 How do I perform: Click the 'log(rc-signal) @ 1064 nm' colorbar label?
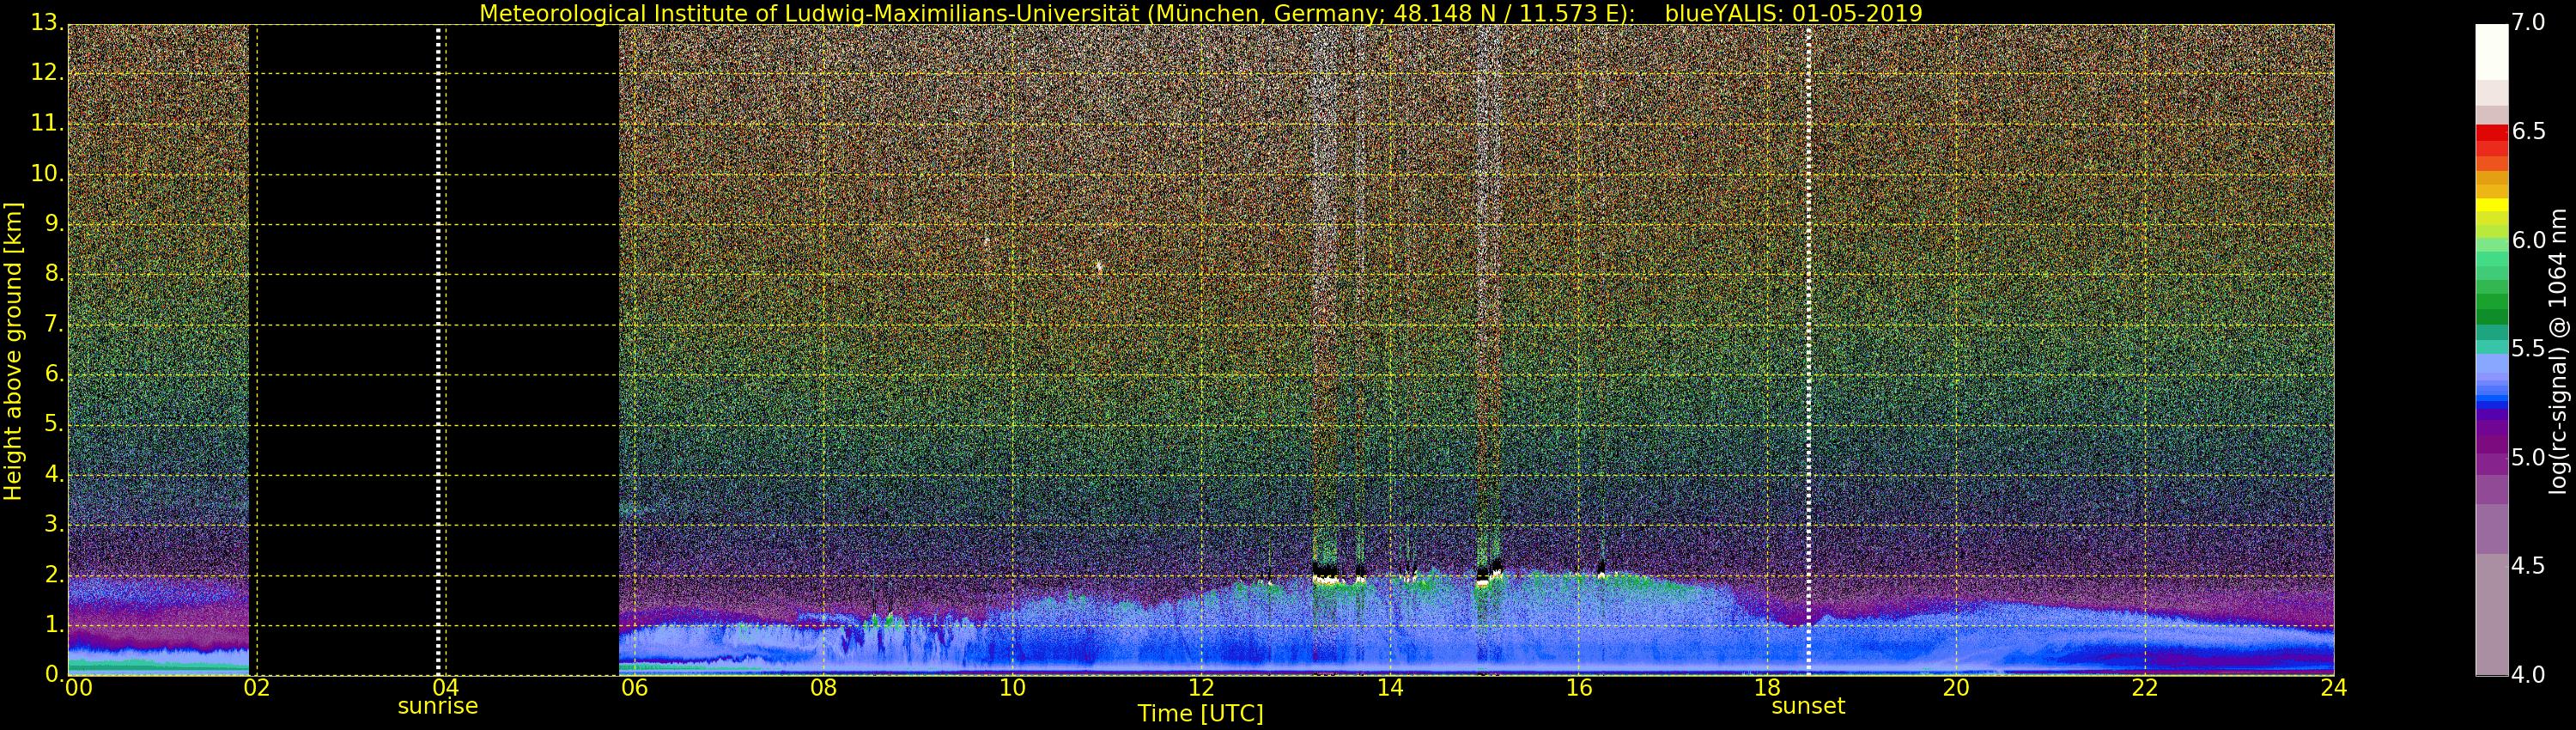pos(2558,351)
